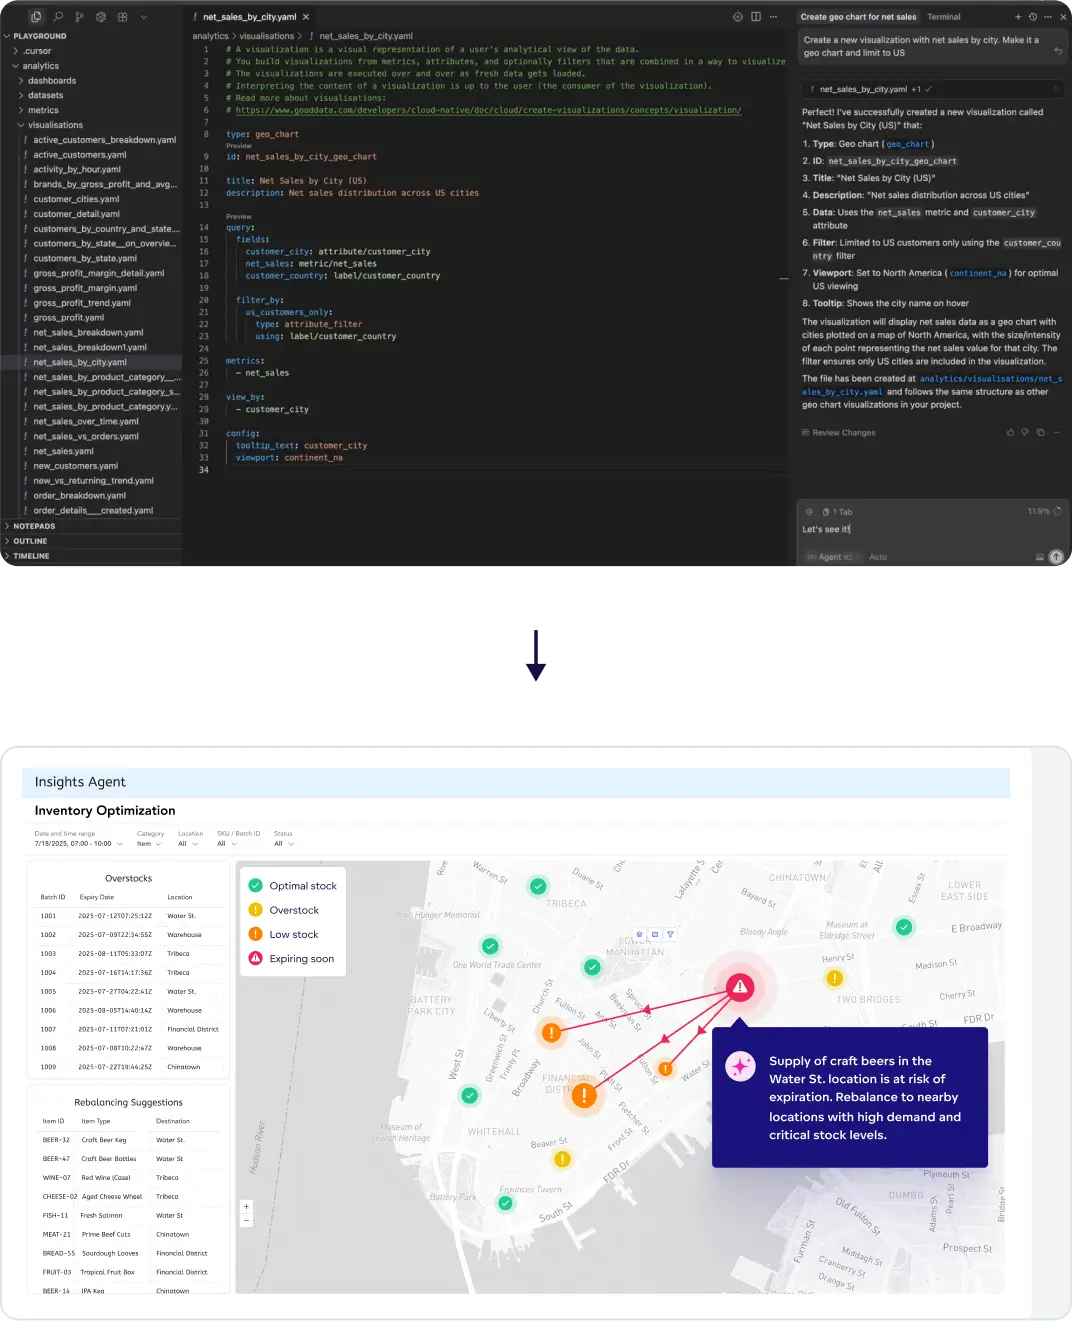Attach an image with the image icon
The width and height of the screenshot is (1072, 1321).
[x=1039, y=557]
